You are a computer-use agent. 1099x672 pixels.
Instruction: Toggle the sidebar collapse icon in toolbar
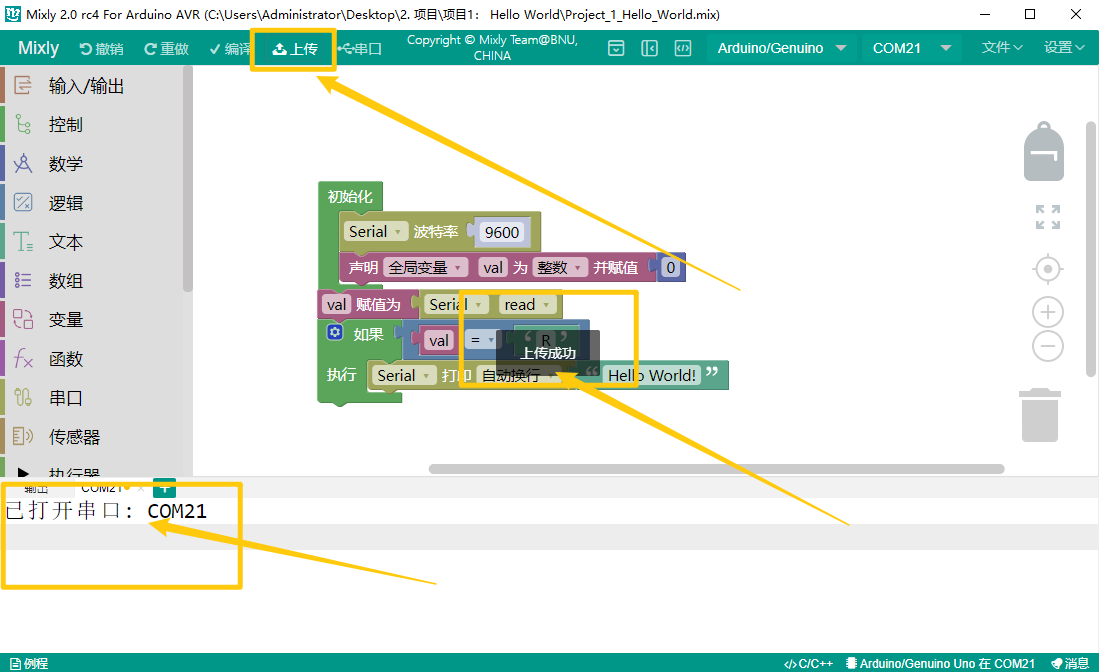650,48
